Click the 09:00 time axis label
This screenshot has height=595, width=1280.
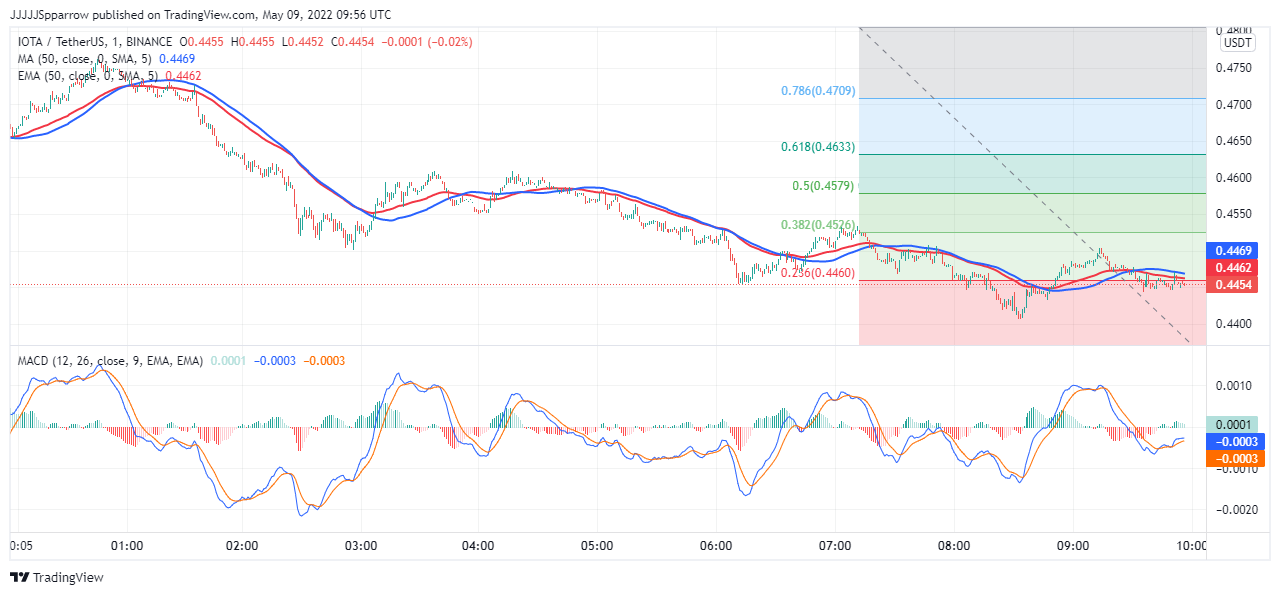point(1072,546)
